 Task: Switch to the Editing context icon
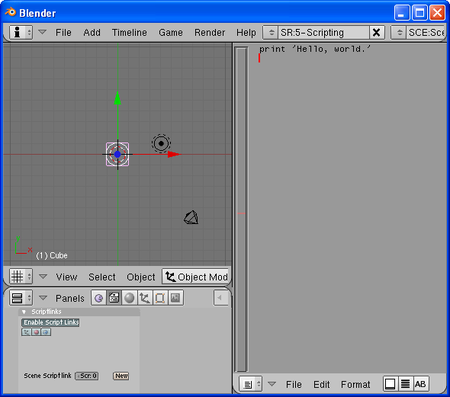160,298
